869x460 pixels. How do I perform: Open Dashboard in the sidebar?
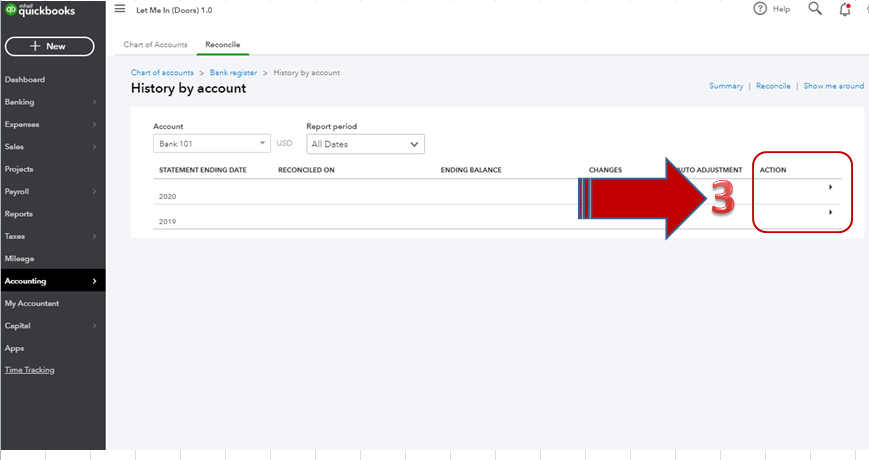pyautogui.click(x=25, y=79)
